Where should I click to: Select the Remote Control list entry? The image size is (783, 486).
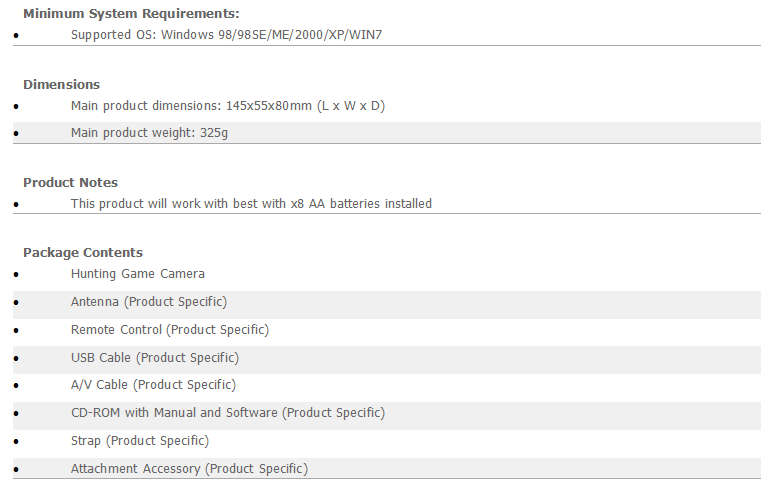pyautogui.click(x=170, y=330)
